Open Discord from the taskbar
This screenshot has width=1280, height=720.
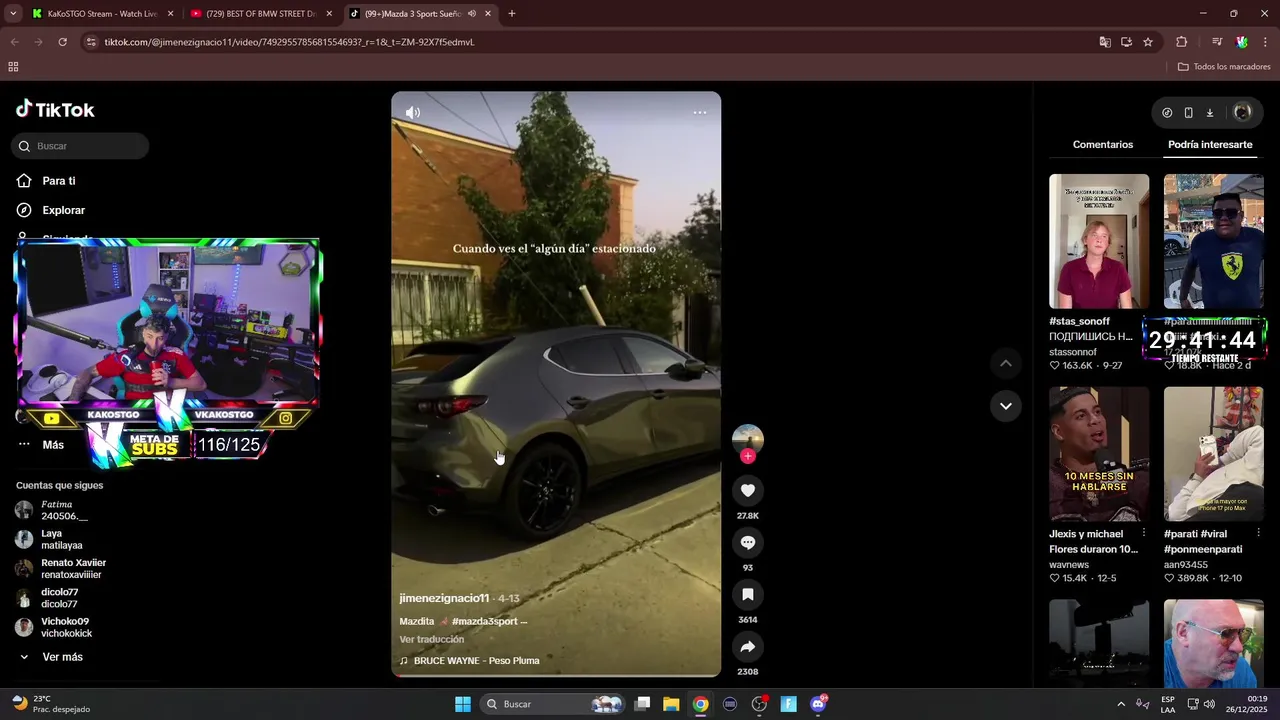[819, 704]
